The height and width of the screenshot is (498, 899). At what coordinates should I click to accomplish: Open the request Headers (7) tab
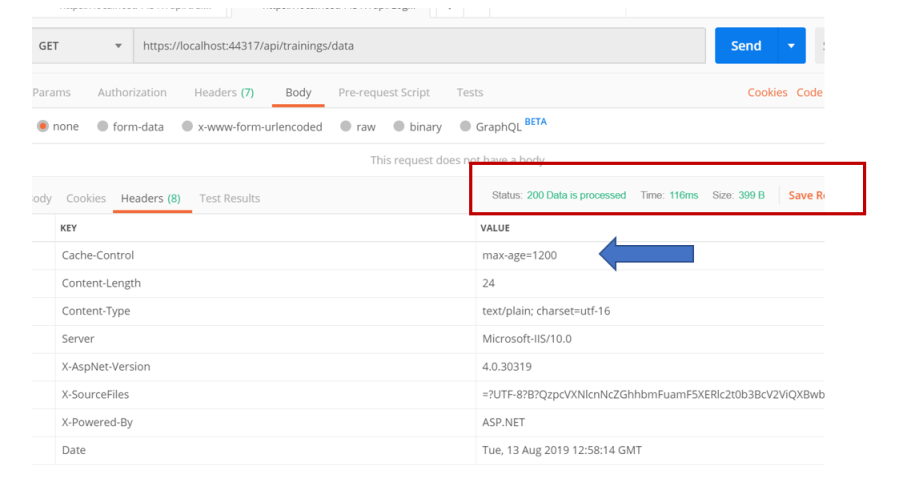(224, 93)
